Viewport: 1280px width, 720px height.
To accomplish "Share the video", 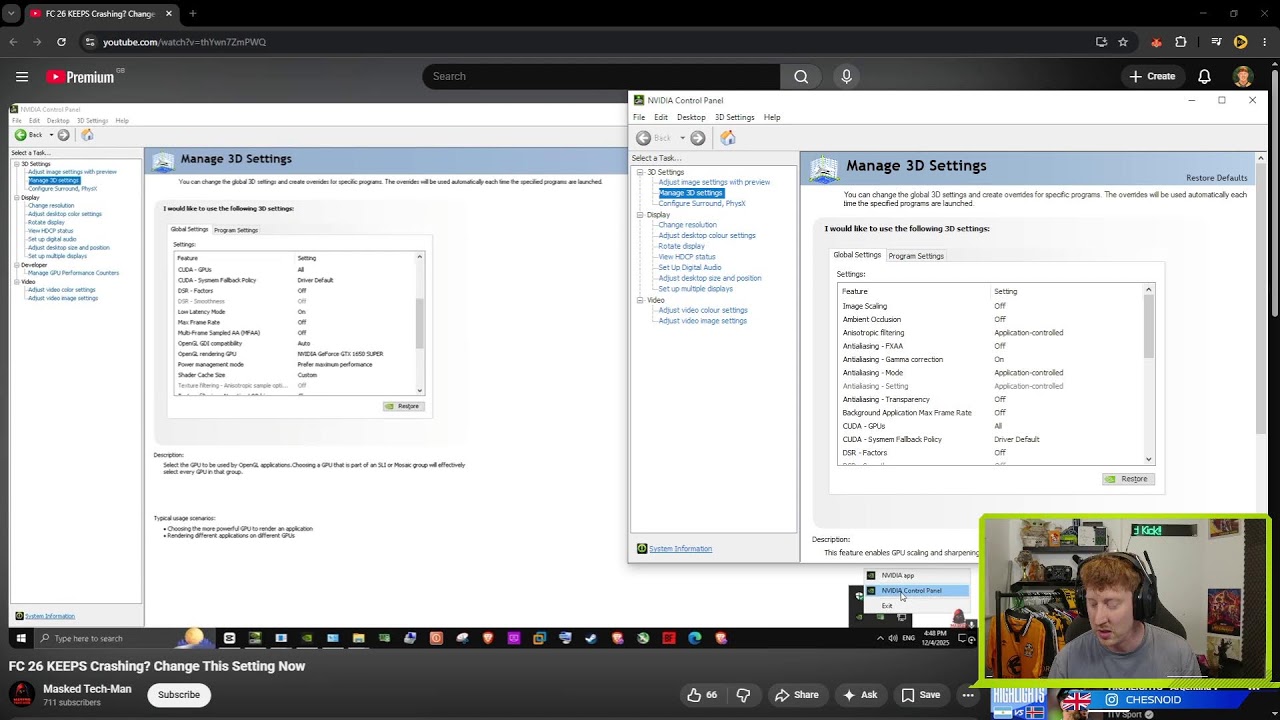I will click(797, 695).
